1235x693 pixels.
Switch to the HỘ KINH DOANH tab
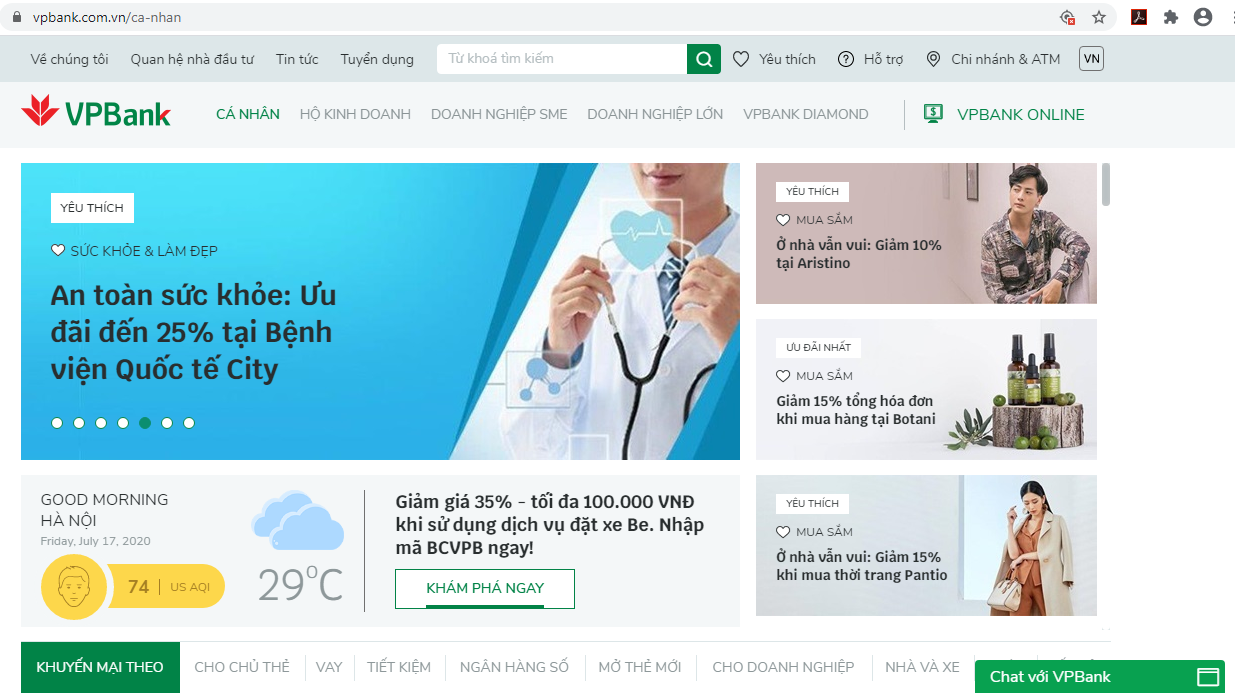(x=355, y=114)
